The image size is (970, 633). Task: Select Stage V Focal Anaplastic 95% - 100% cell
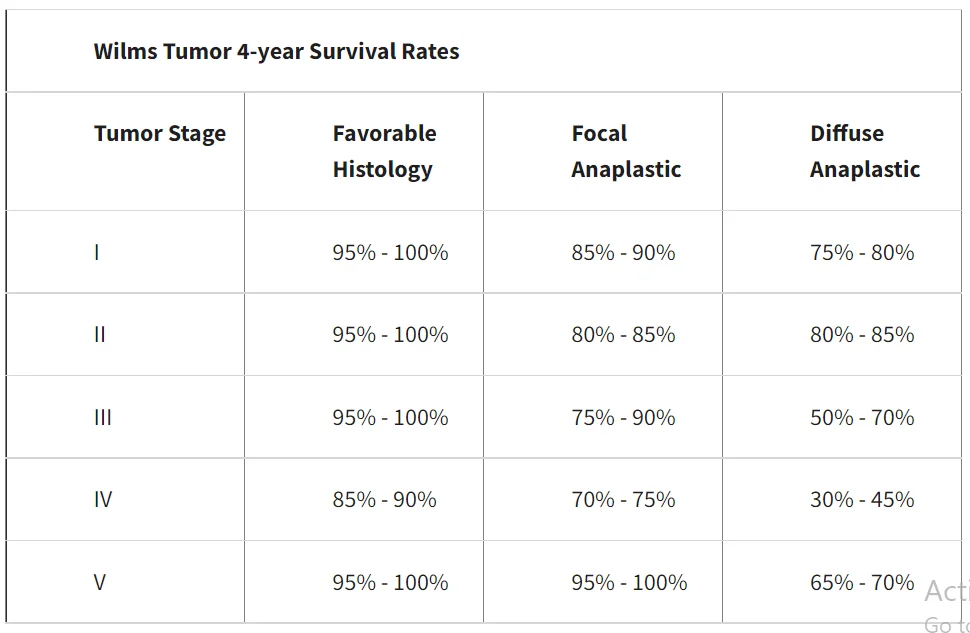[629, 583]
